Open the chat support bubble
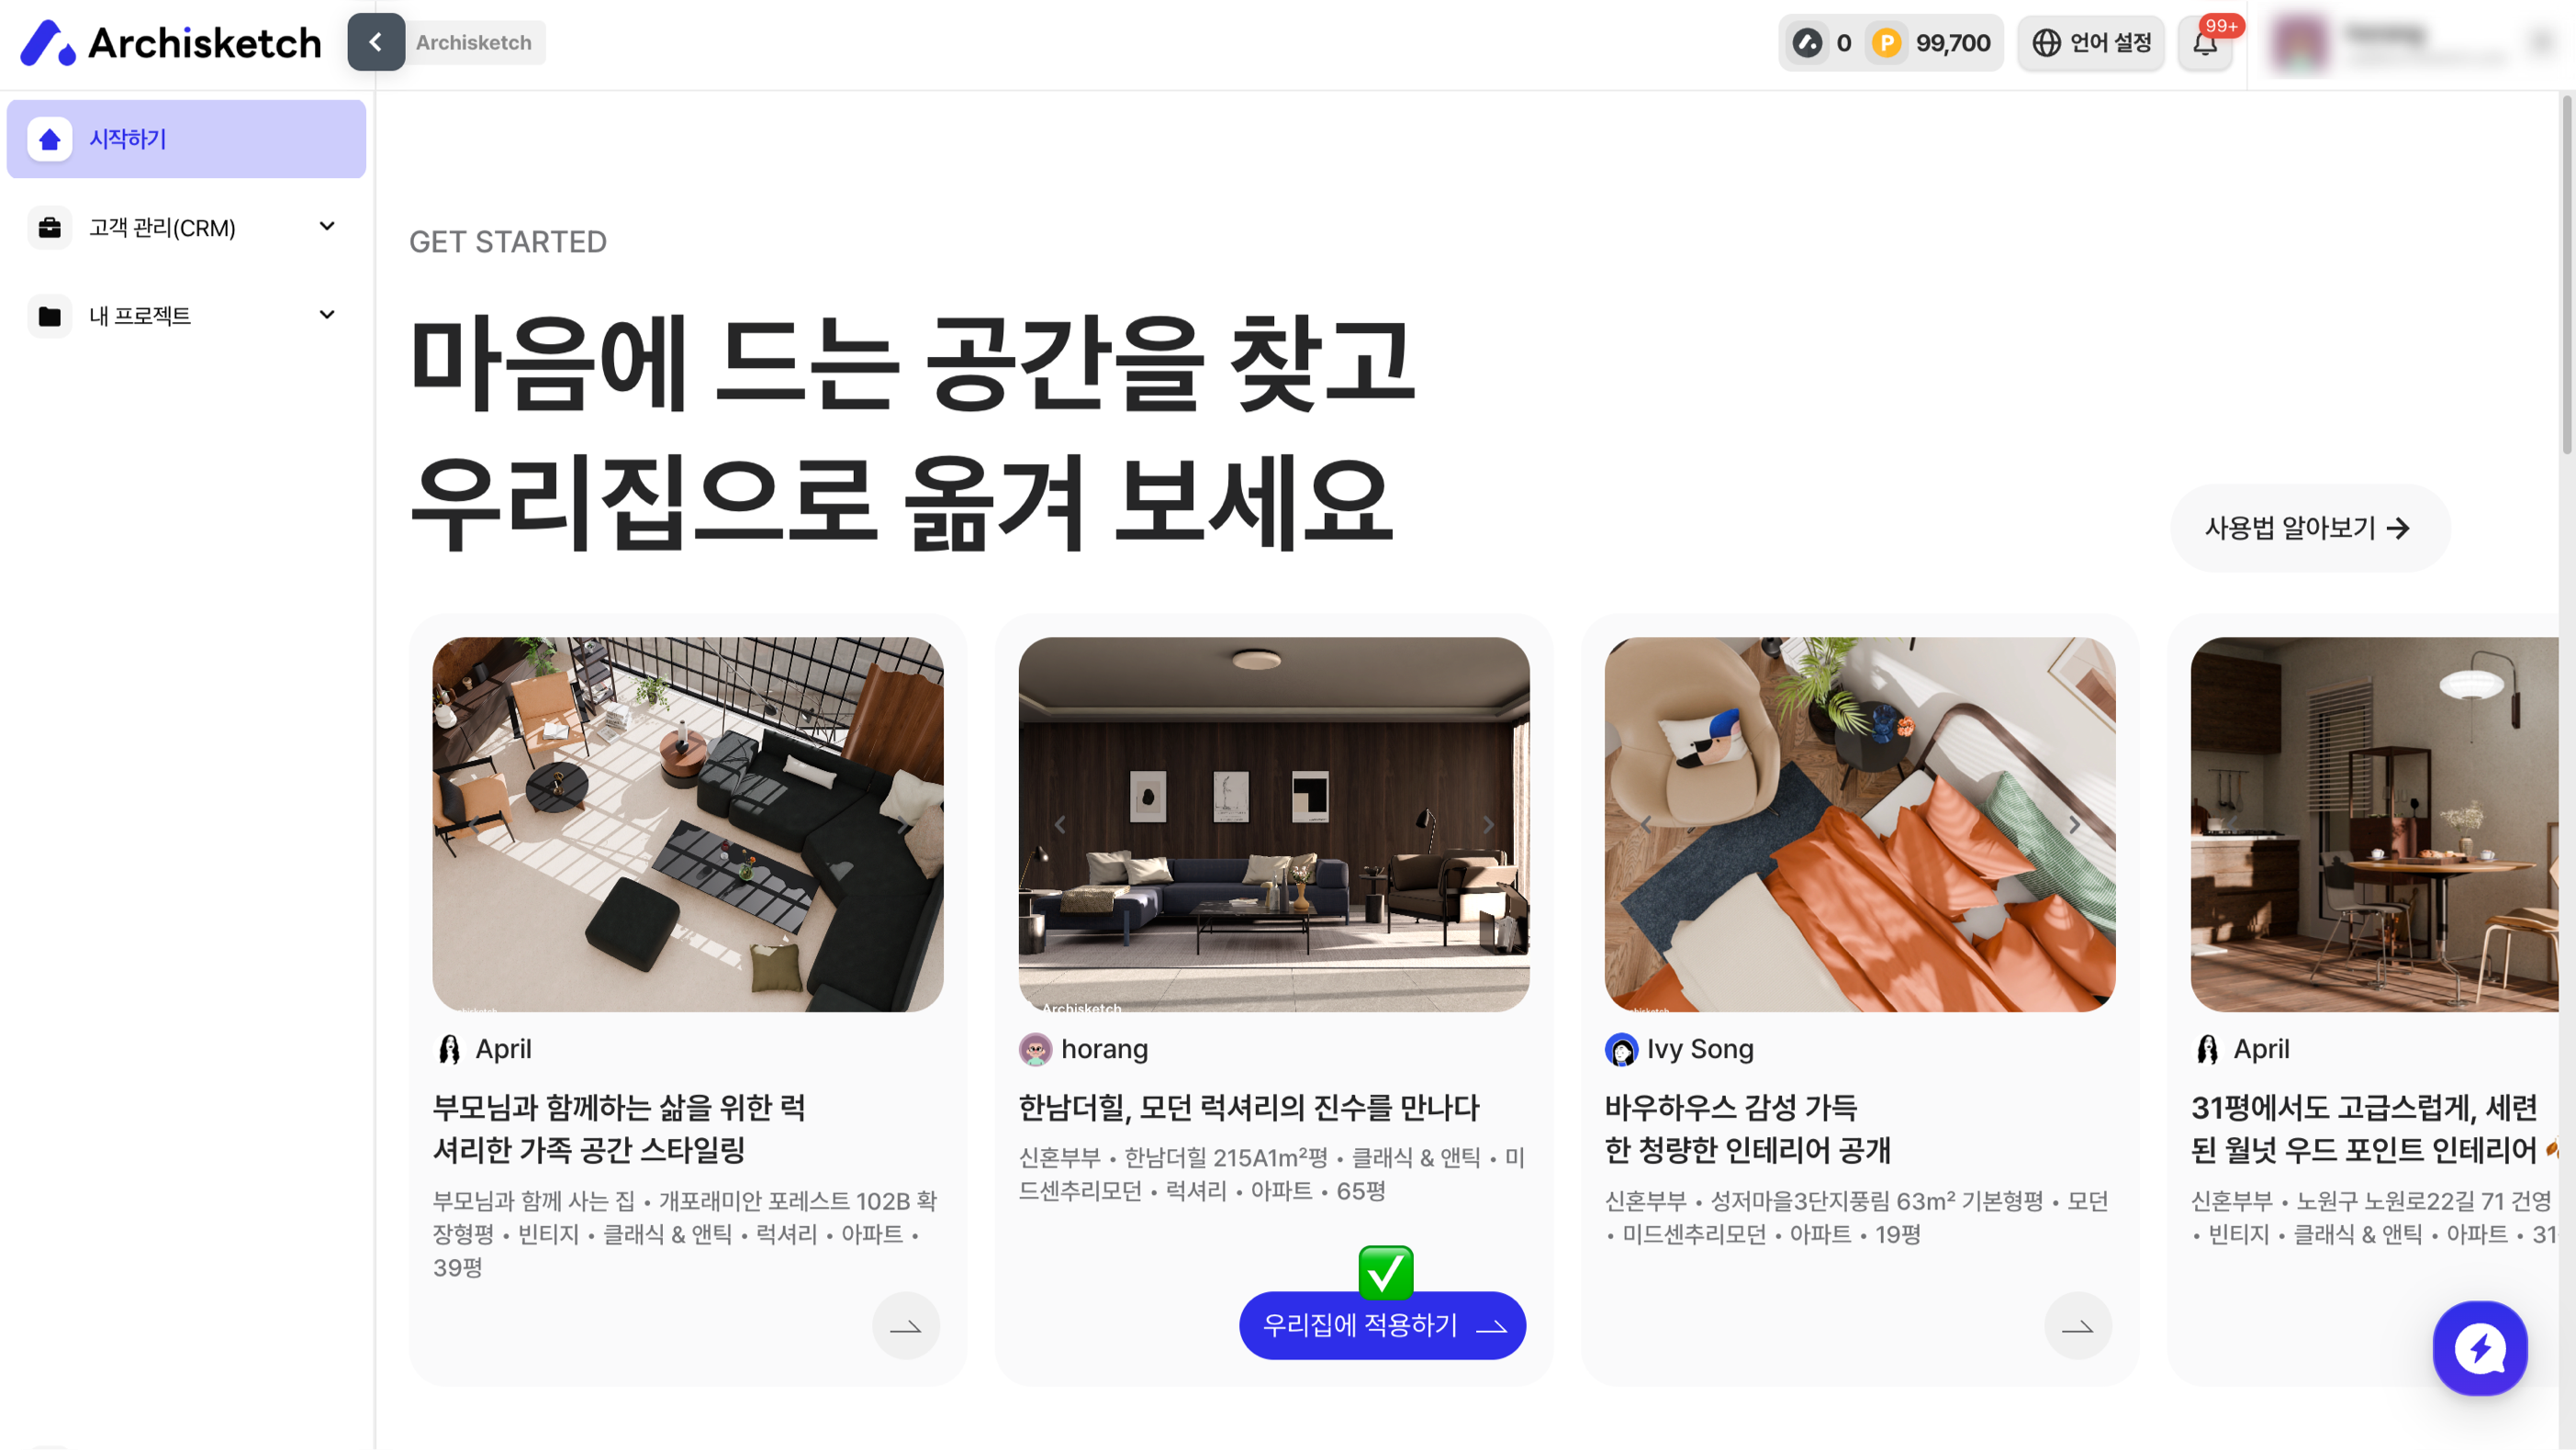This screenshot has height=1450, width=2576. point(2479,1348)
